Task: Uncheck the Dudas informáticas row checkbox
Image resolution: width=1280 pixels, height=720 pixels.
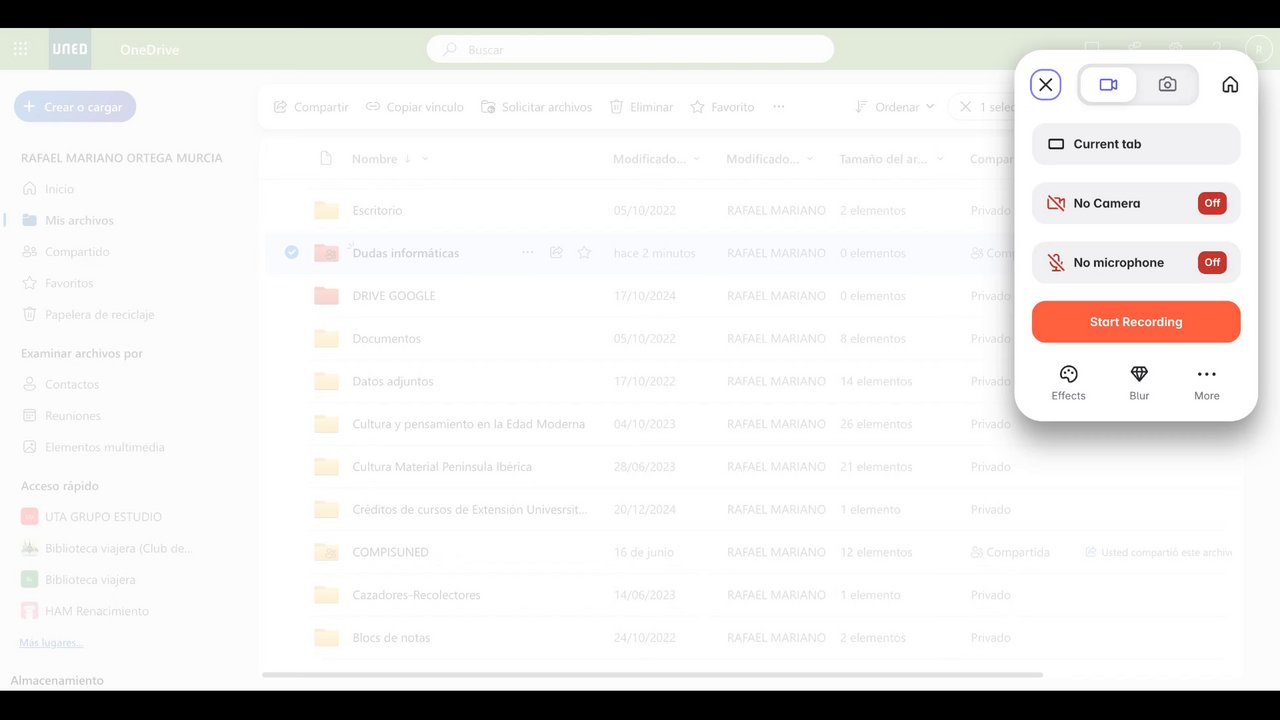Action: 291,252
